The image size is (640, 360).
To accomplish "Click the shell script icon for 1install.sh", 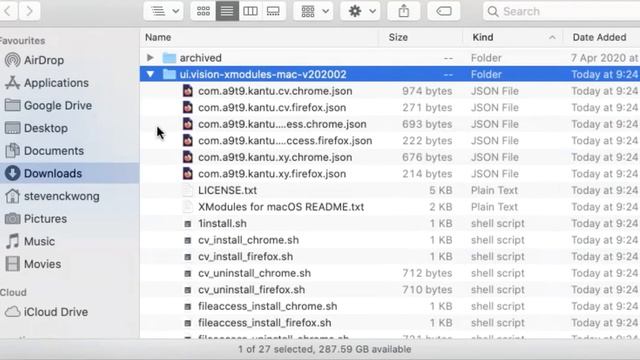I will [x=188, y=224].
